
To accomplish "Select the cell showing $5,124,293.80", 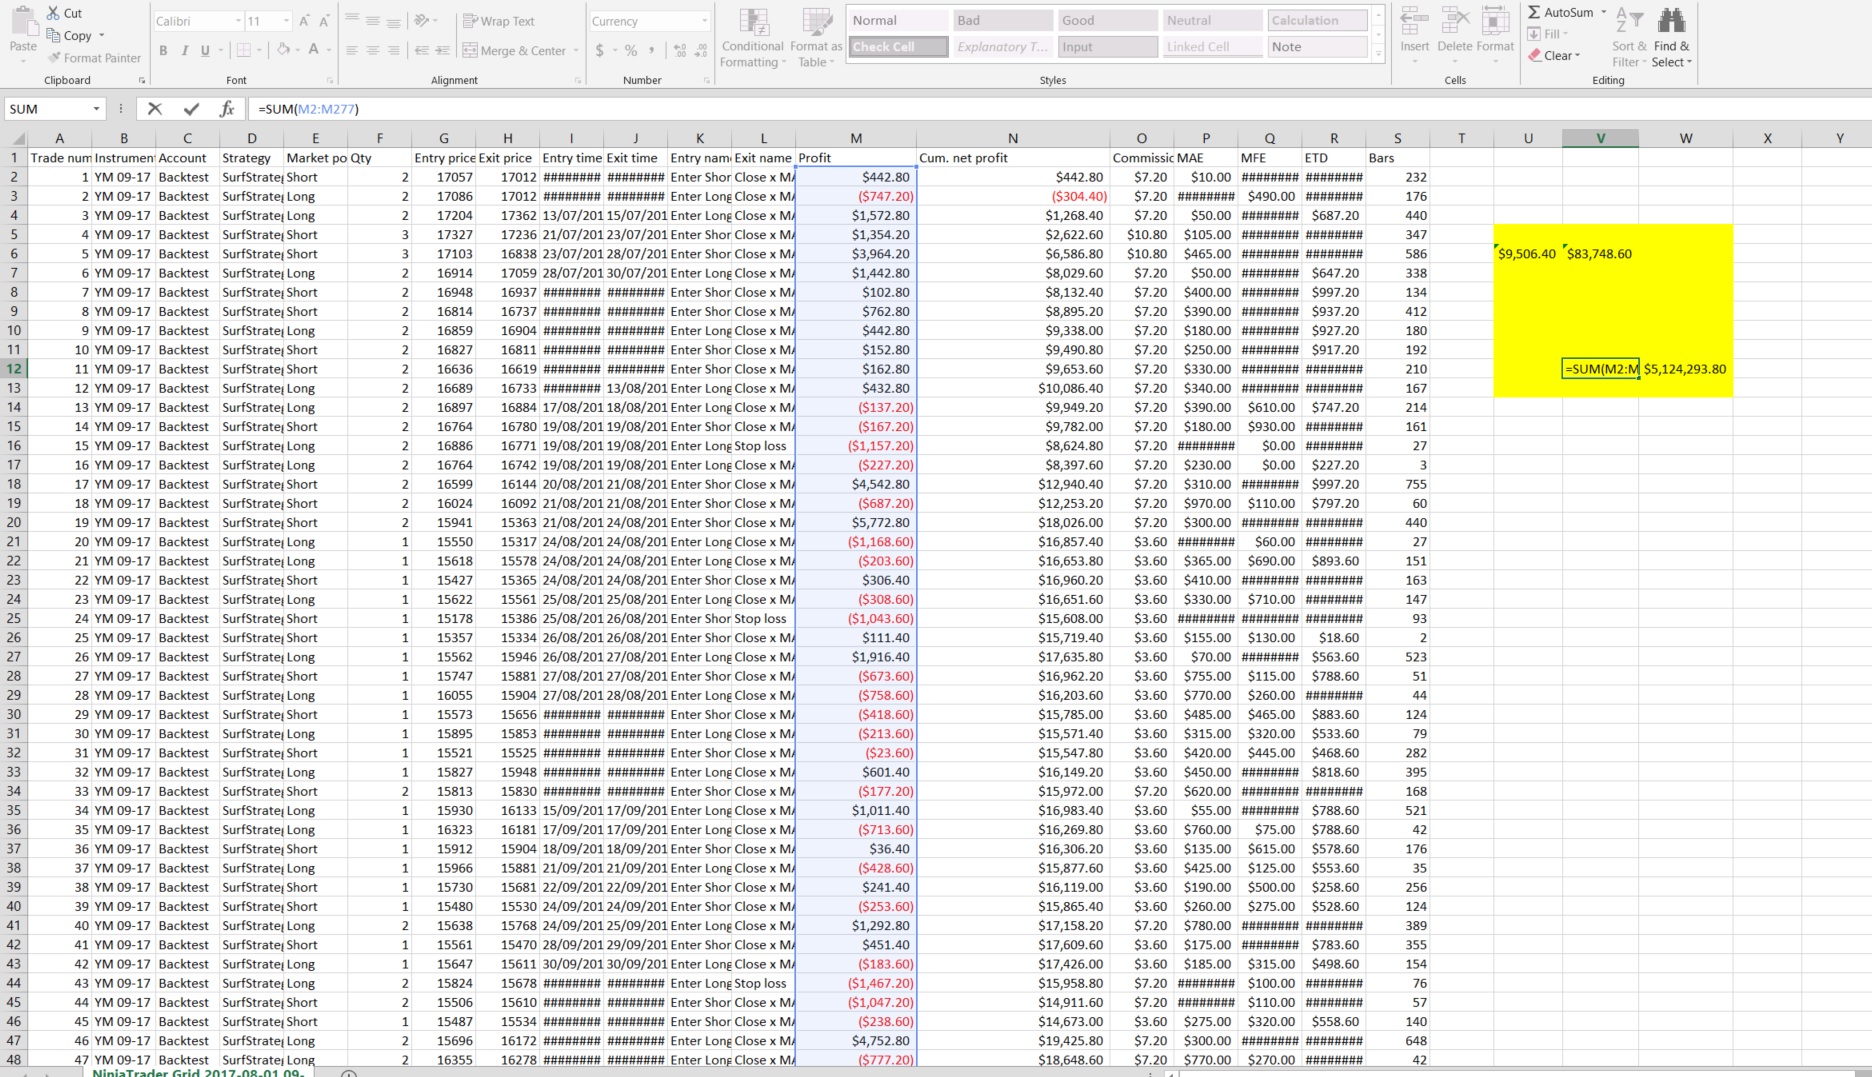I will coord(1684,369).
